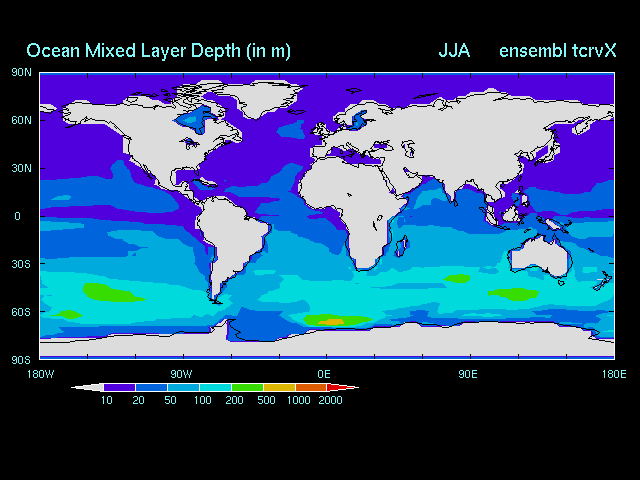The width and height of the screenshot is (640, 480).
Task: Click the 'ensembl tcrvX' label
Action: [x=558, y=50]
